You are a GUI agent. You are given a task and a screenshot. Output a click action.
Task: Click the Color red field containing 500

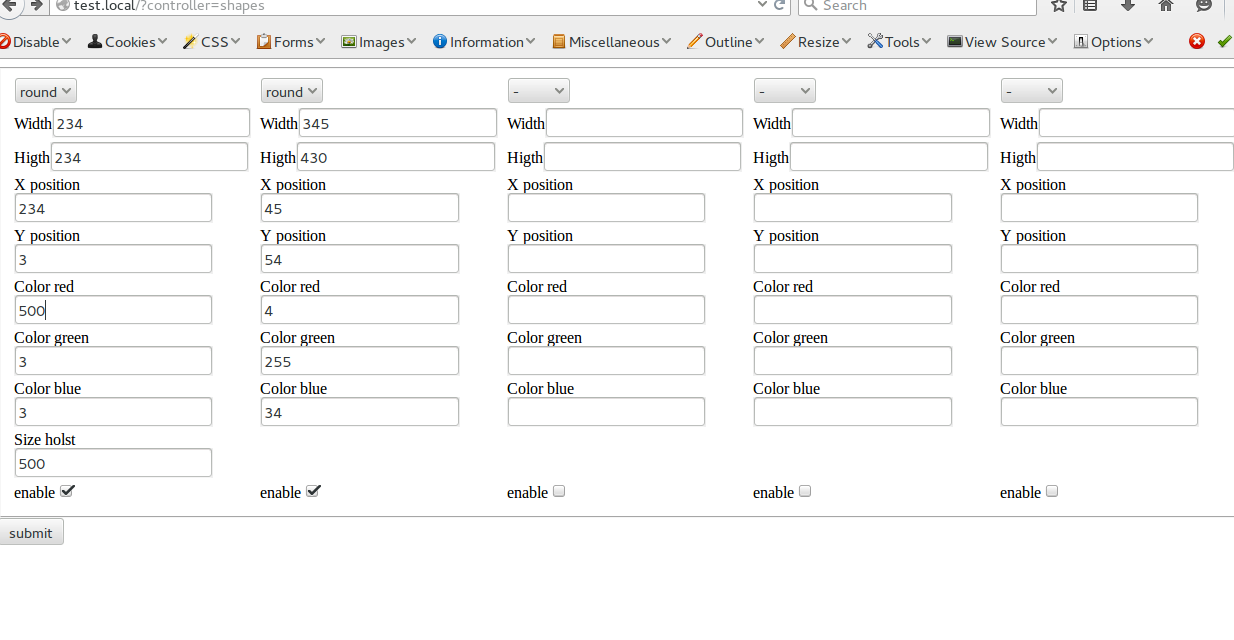click(113, 310)
